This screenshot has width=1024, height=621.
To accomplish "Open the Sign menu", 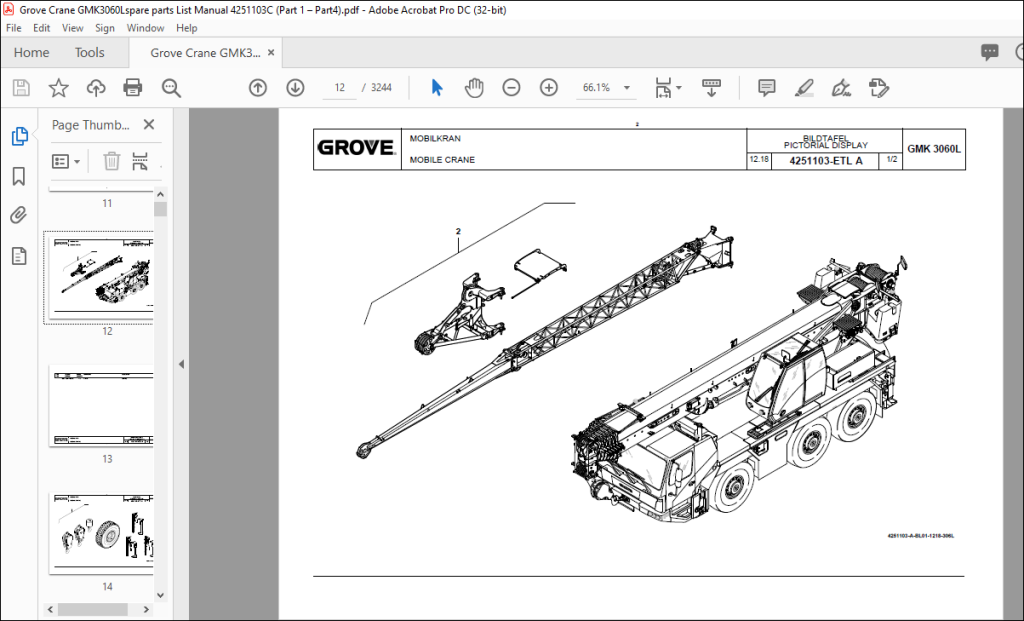I will coord(104,28).
